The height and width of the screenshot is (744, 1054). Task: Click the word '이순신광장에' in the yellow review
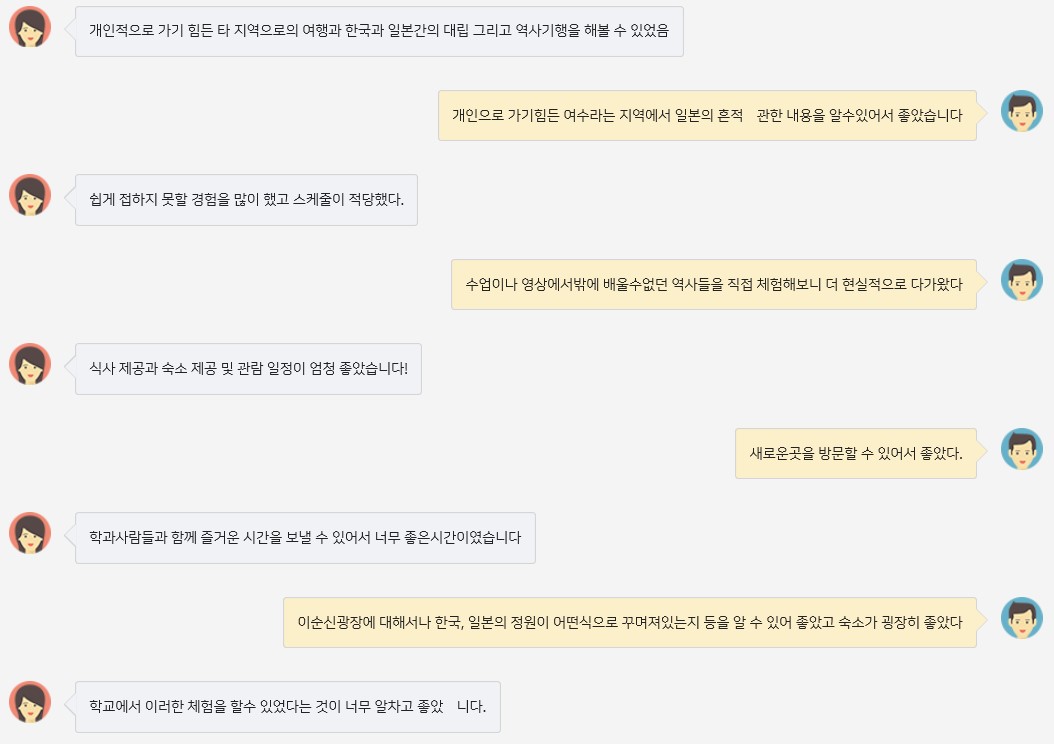tap(336, 623)
